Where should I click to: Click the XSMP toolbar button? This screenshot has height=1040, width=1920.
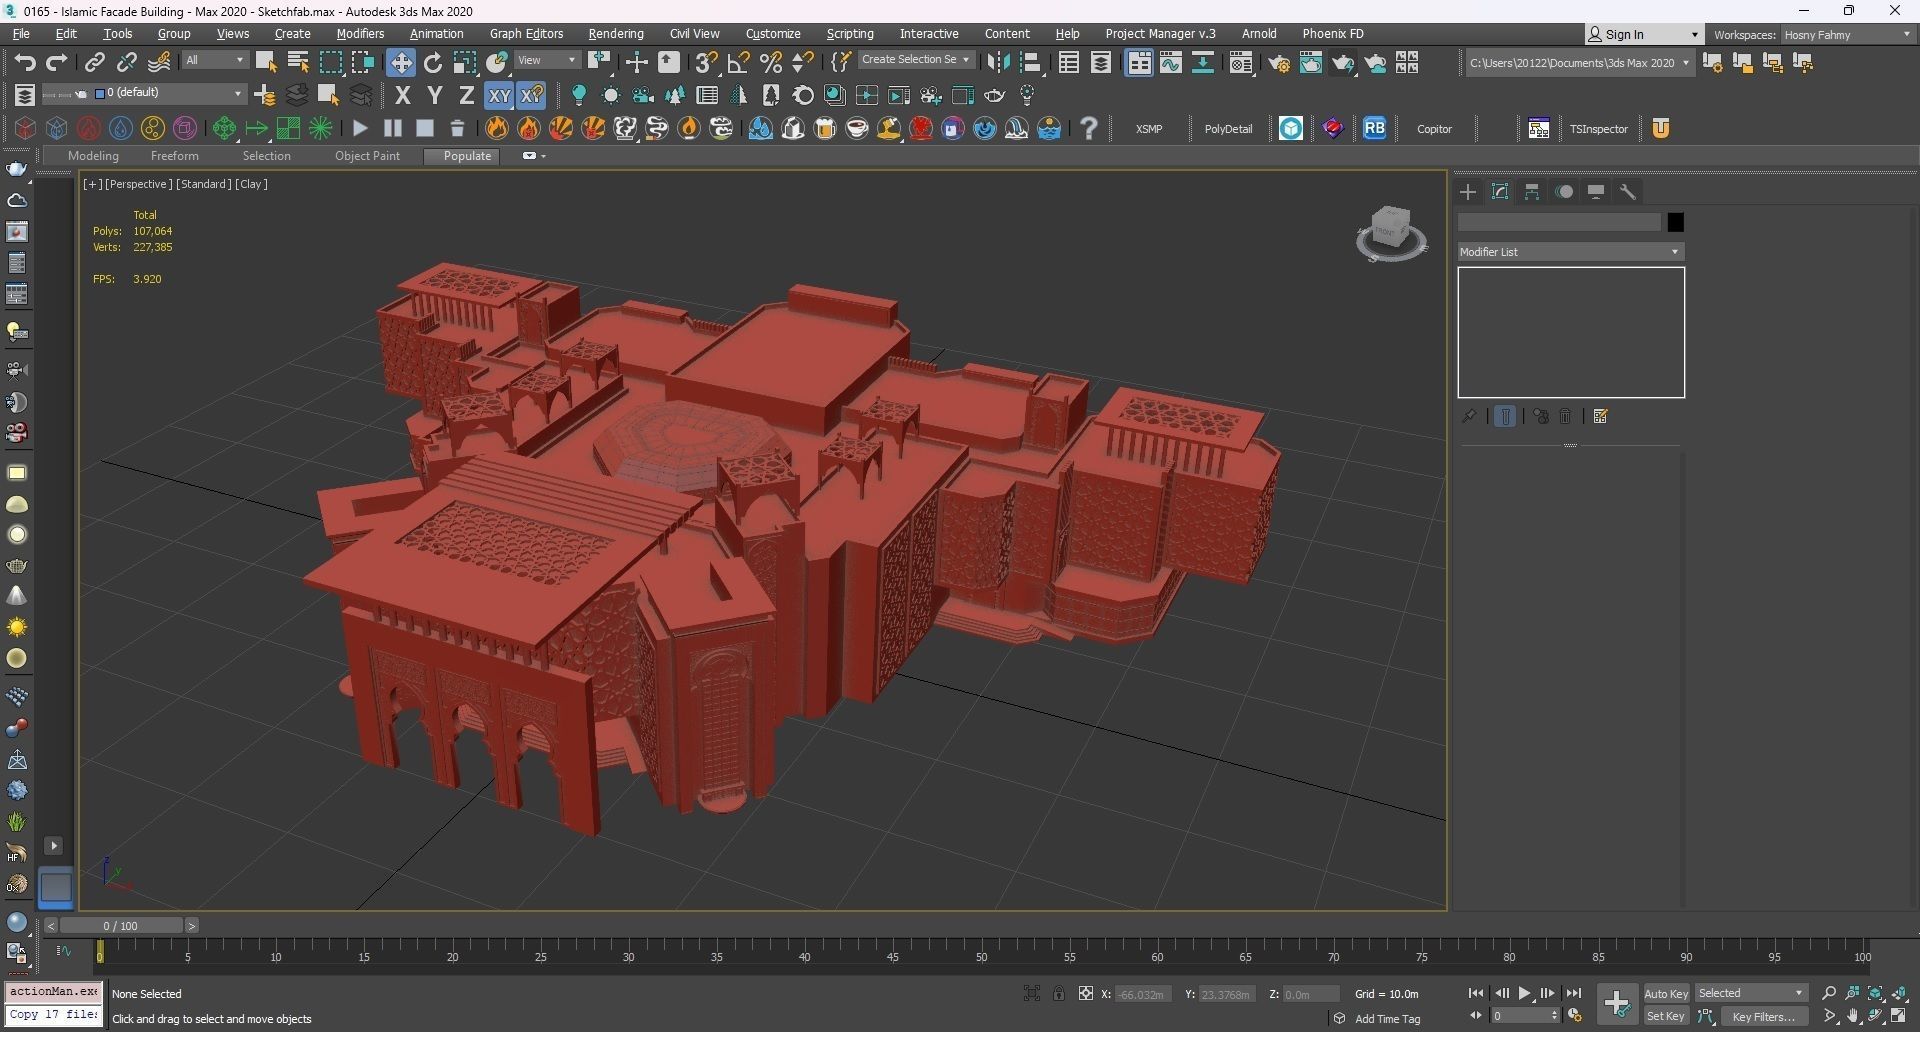click(x=1149, y=129)
